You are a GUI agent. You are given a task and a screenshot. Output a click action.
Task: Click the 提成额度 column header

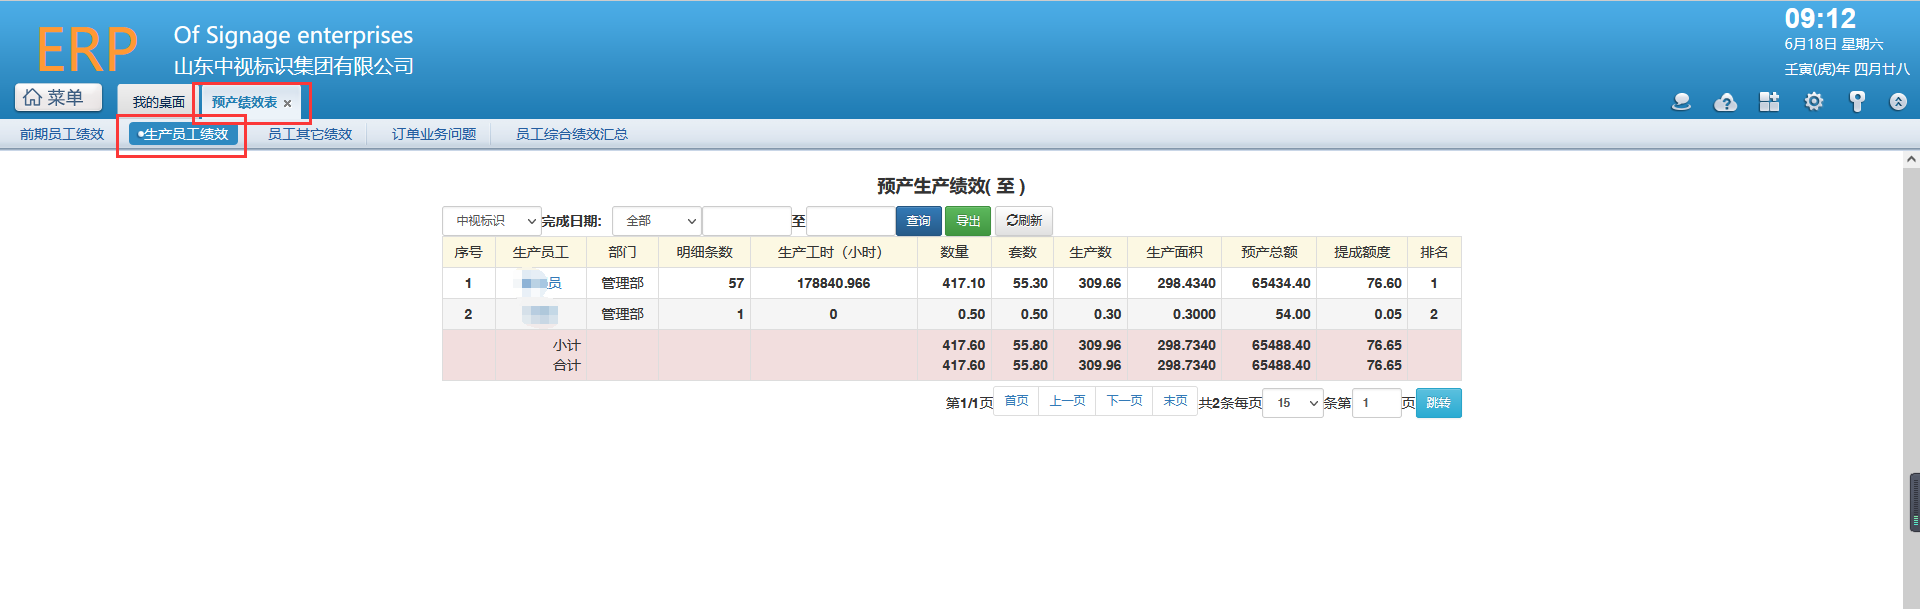point(1362,252)
